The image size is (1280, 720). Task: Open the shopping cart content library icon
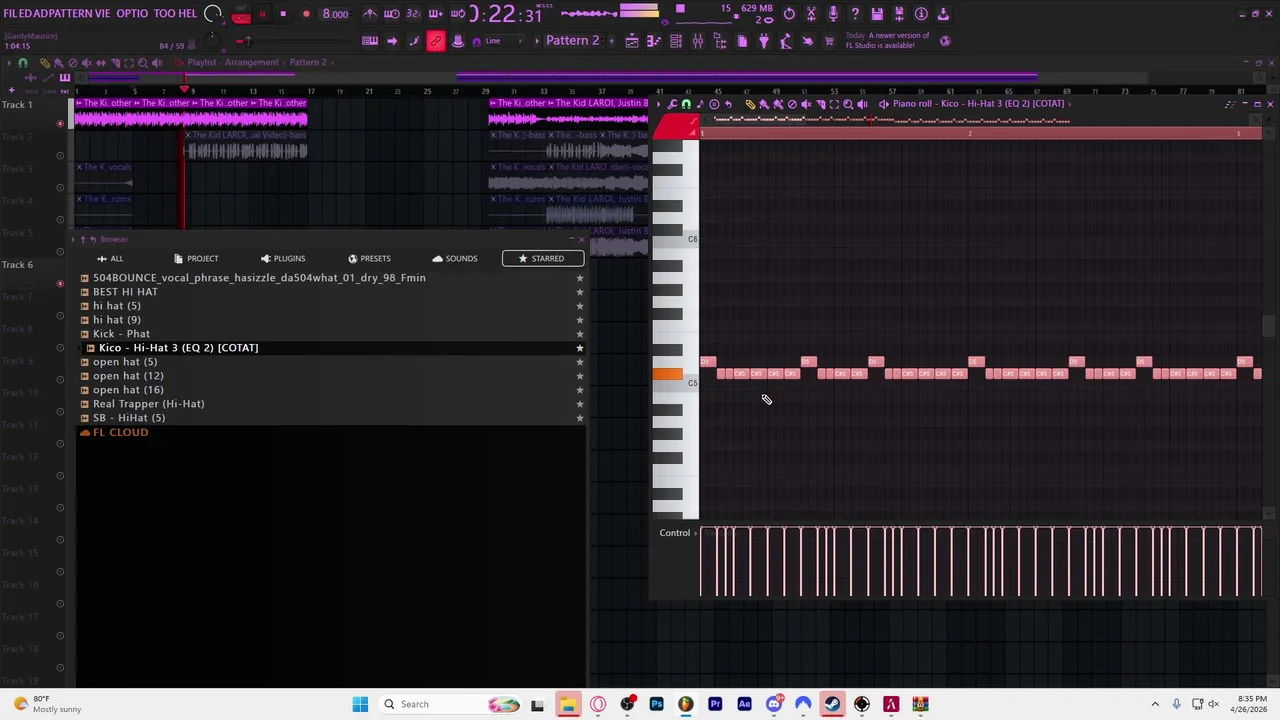click(x=829, y=41)
